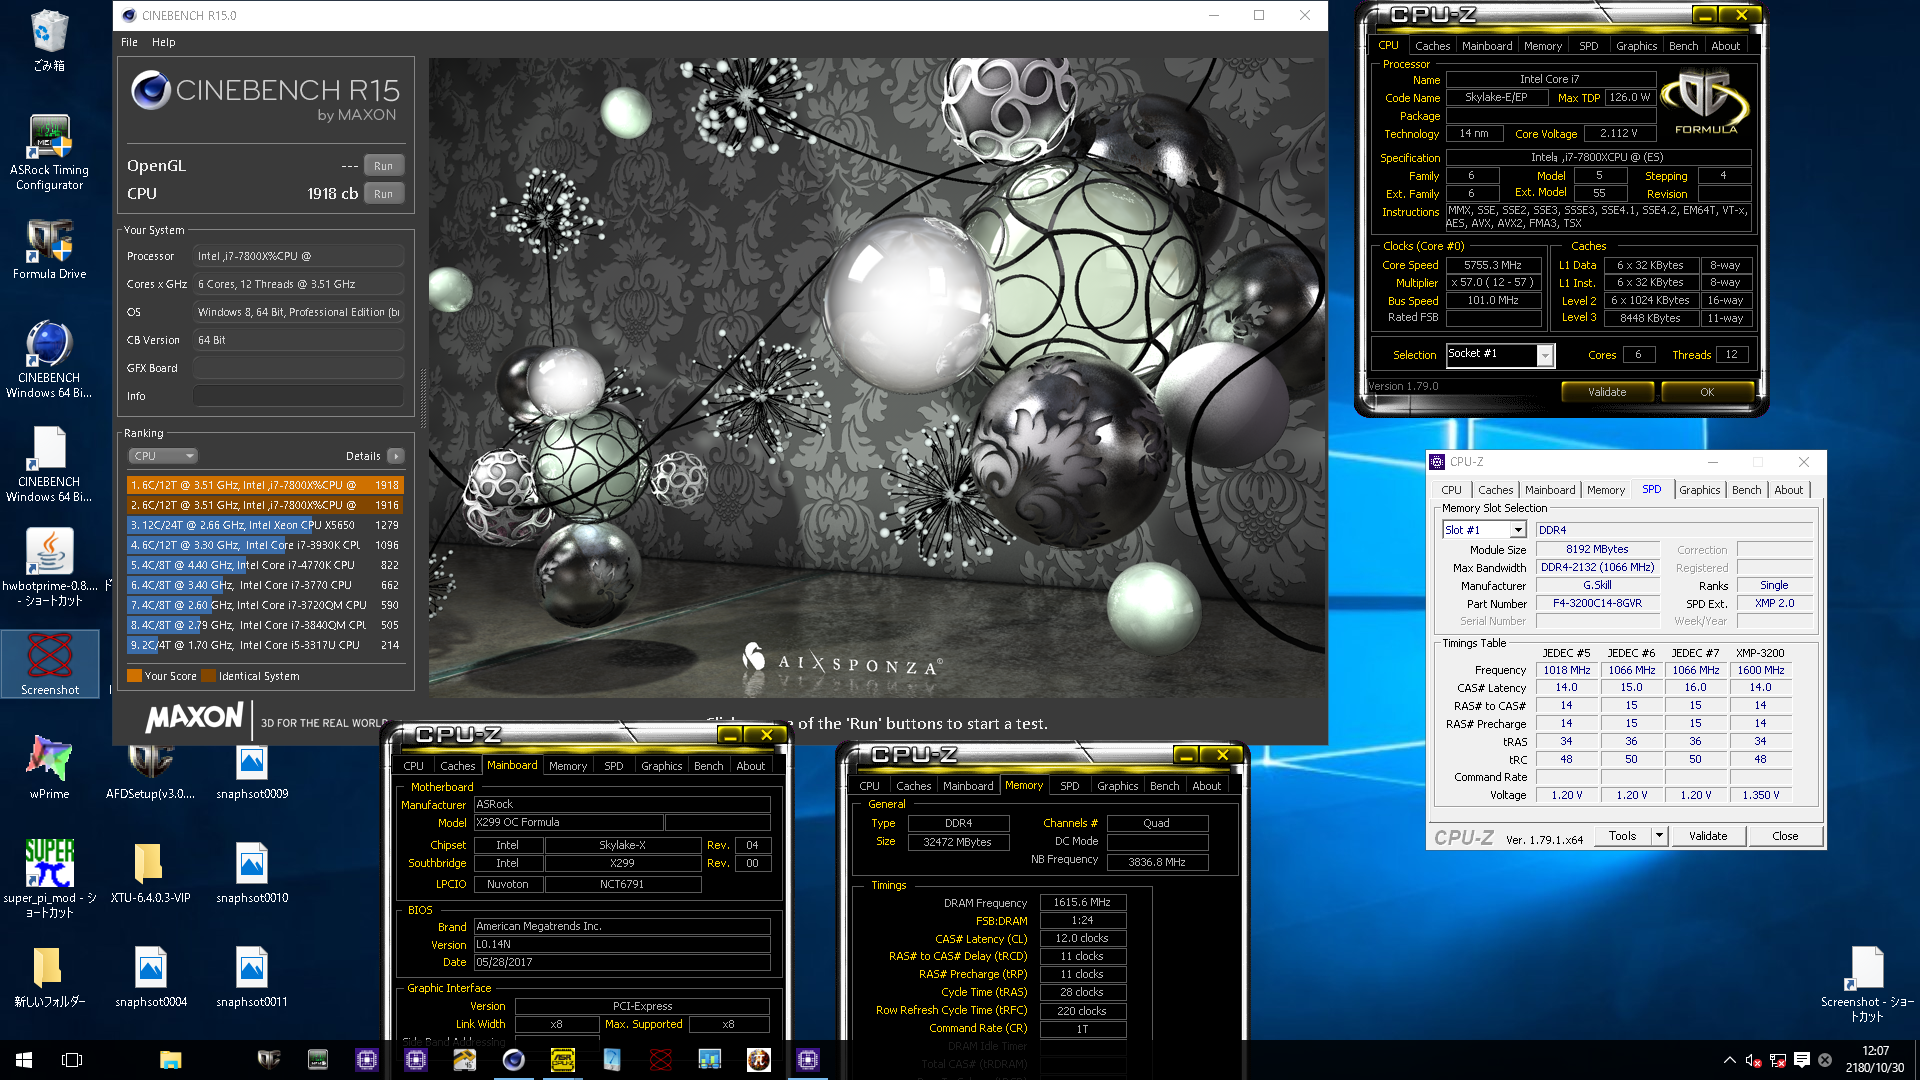Click the orange Your Score legend swatch
The image size is (1920, 1080).
point(134,676)
